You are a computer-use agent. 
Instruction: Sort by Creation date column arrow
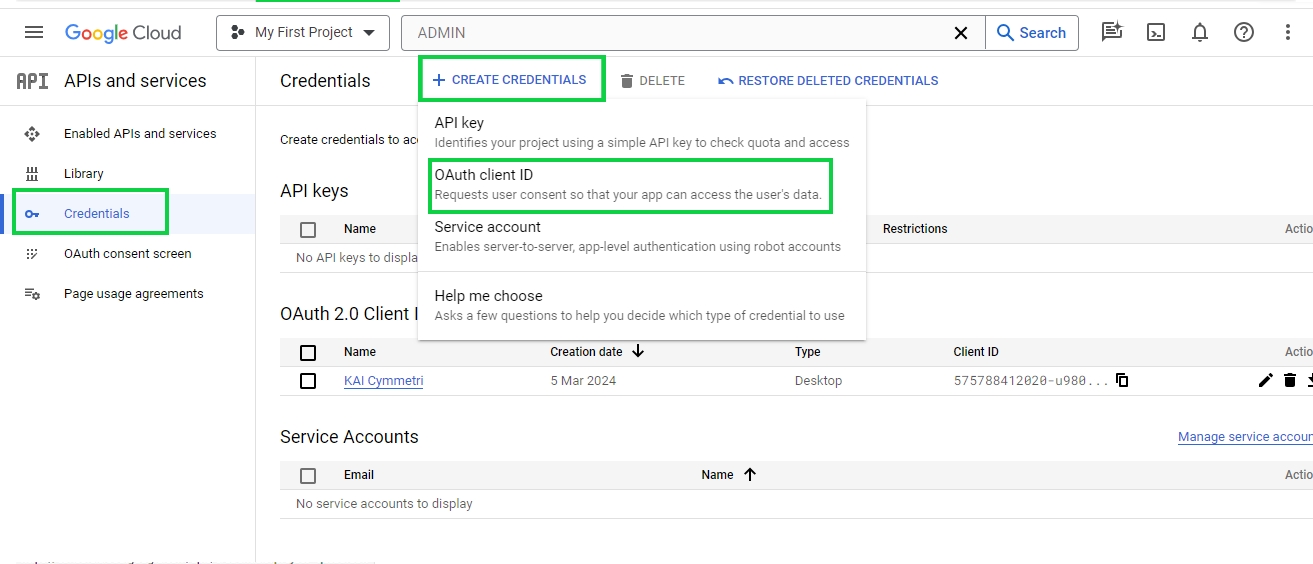638,351
